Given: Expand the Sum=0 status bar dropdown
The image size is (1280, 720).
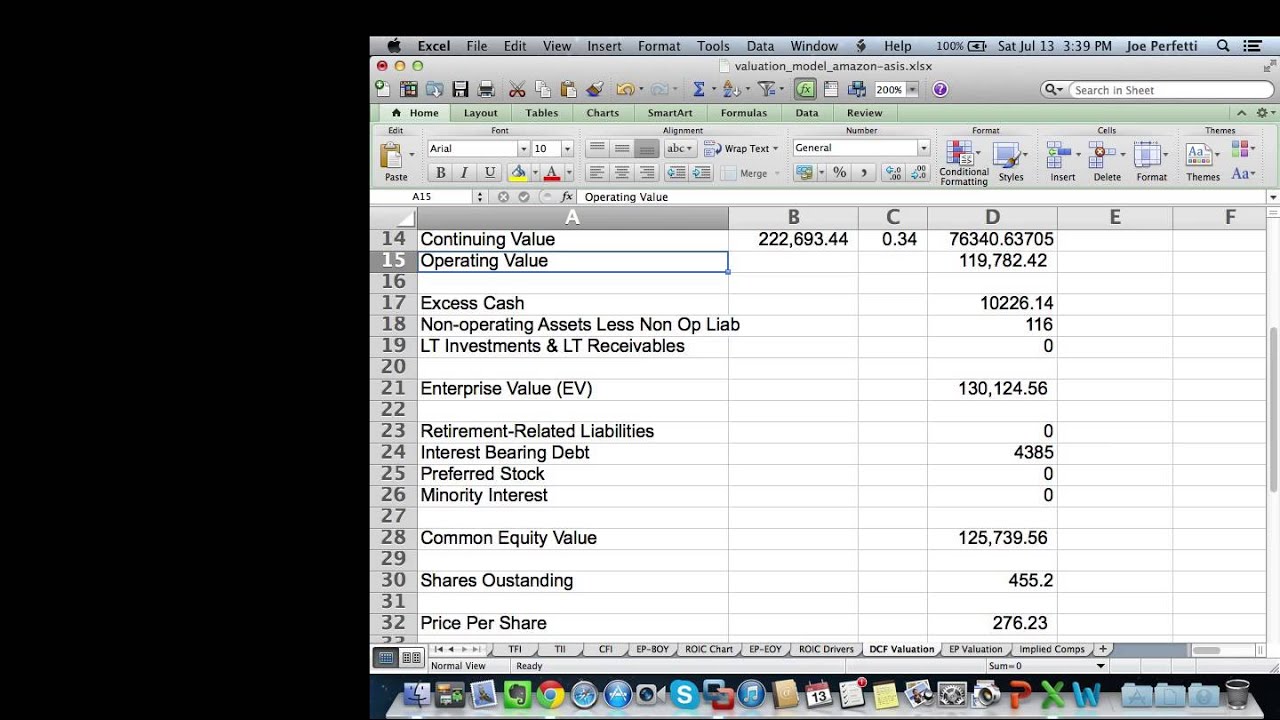Looking at the screenshot, I should coord(1101,666).
